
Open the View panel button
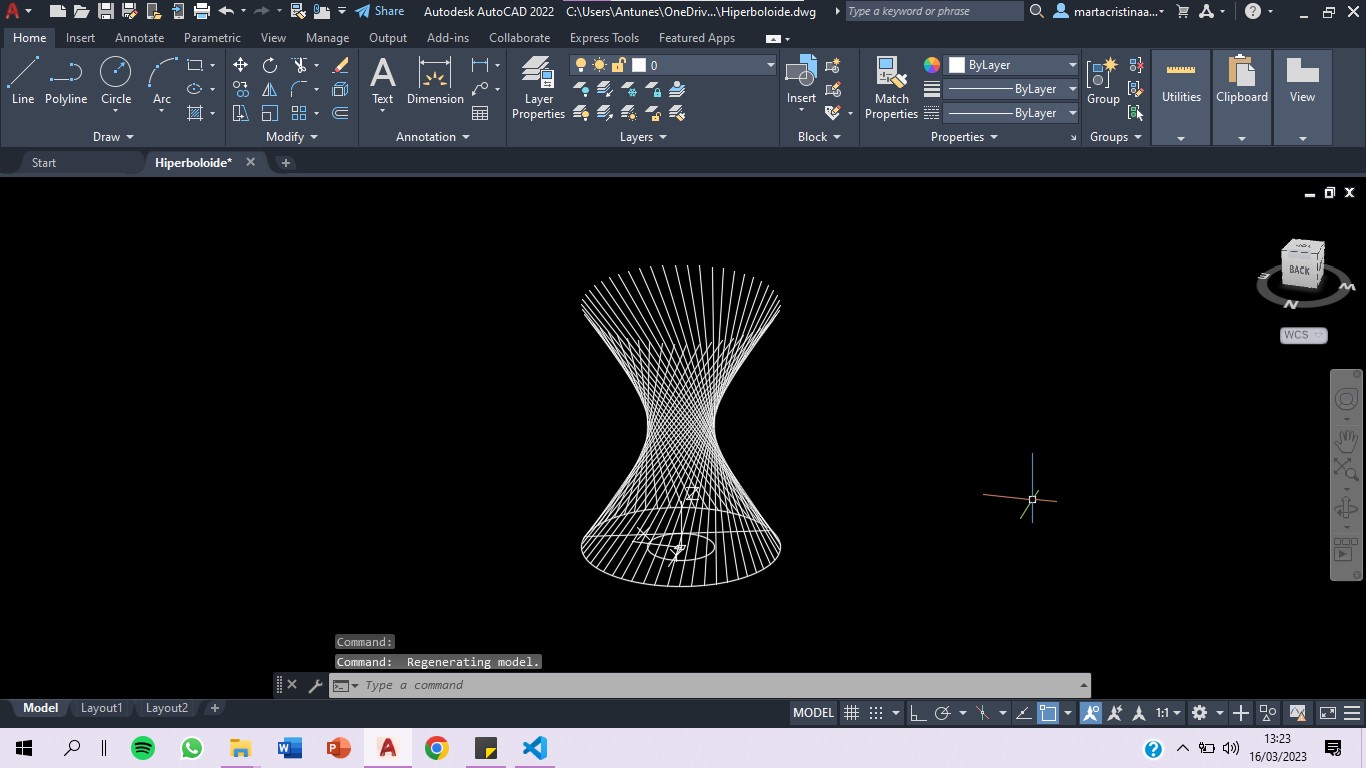pos(1302,97)
